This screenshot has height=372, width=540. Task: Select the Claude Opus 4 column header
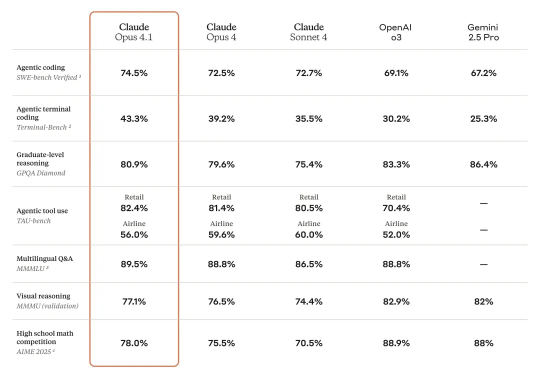(221, 32)
